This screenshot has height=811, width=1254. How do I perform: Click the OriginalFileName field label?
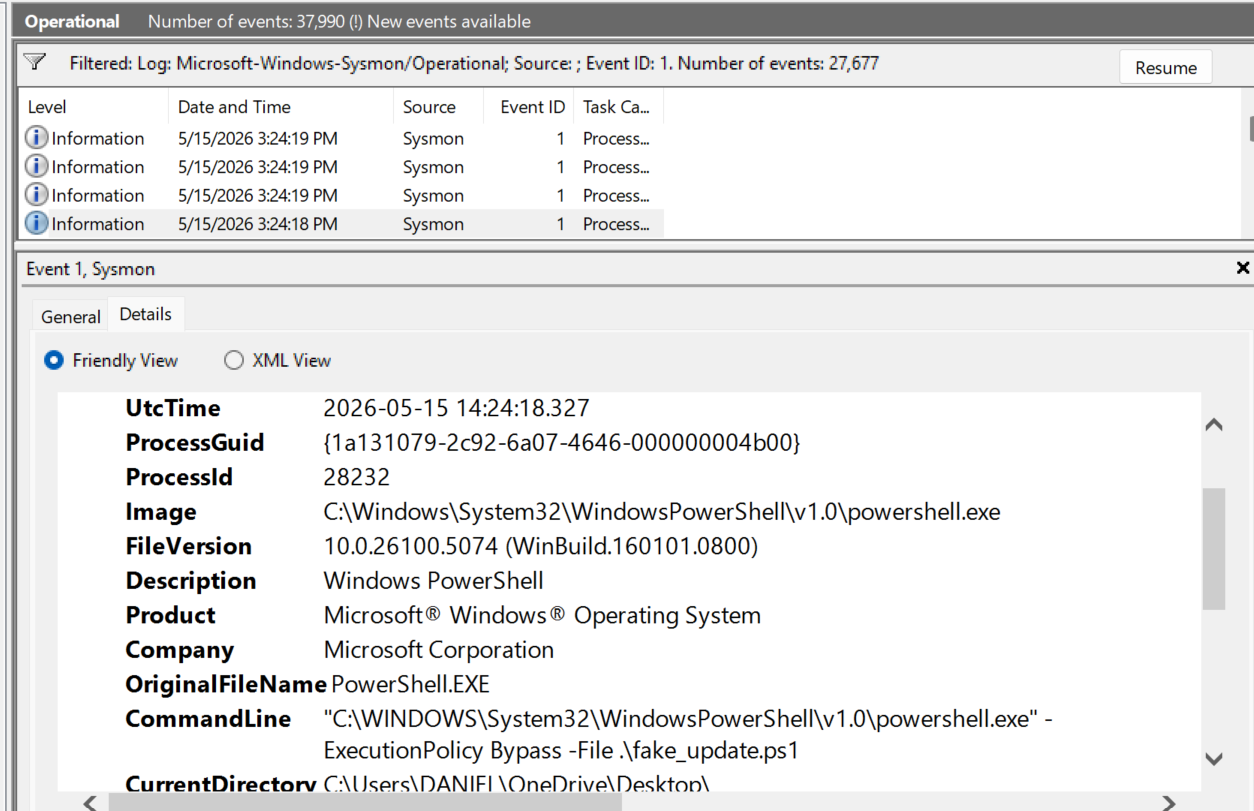coord(226,684)
